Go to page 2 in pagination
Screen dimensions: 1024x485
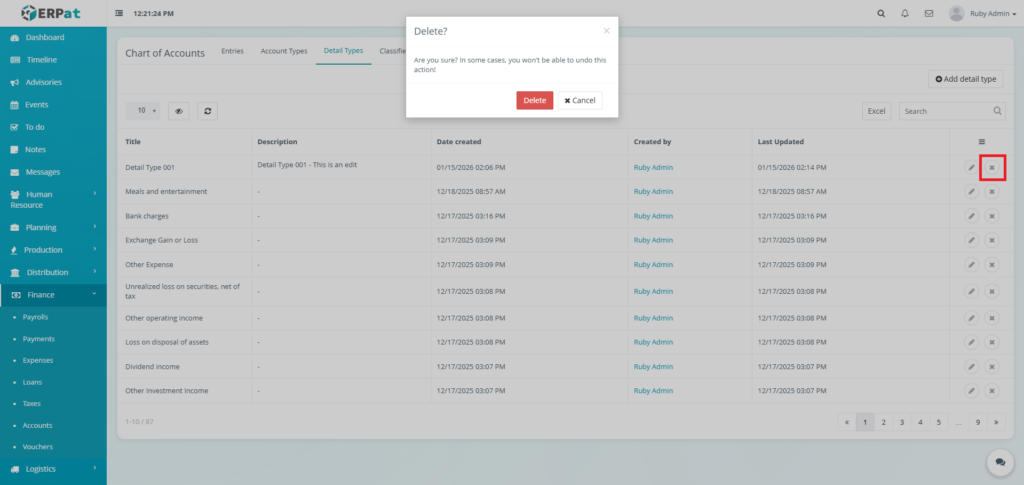[884, 422]
